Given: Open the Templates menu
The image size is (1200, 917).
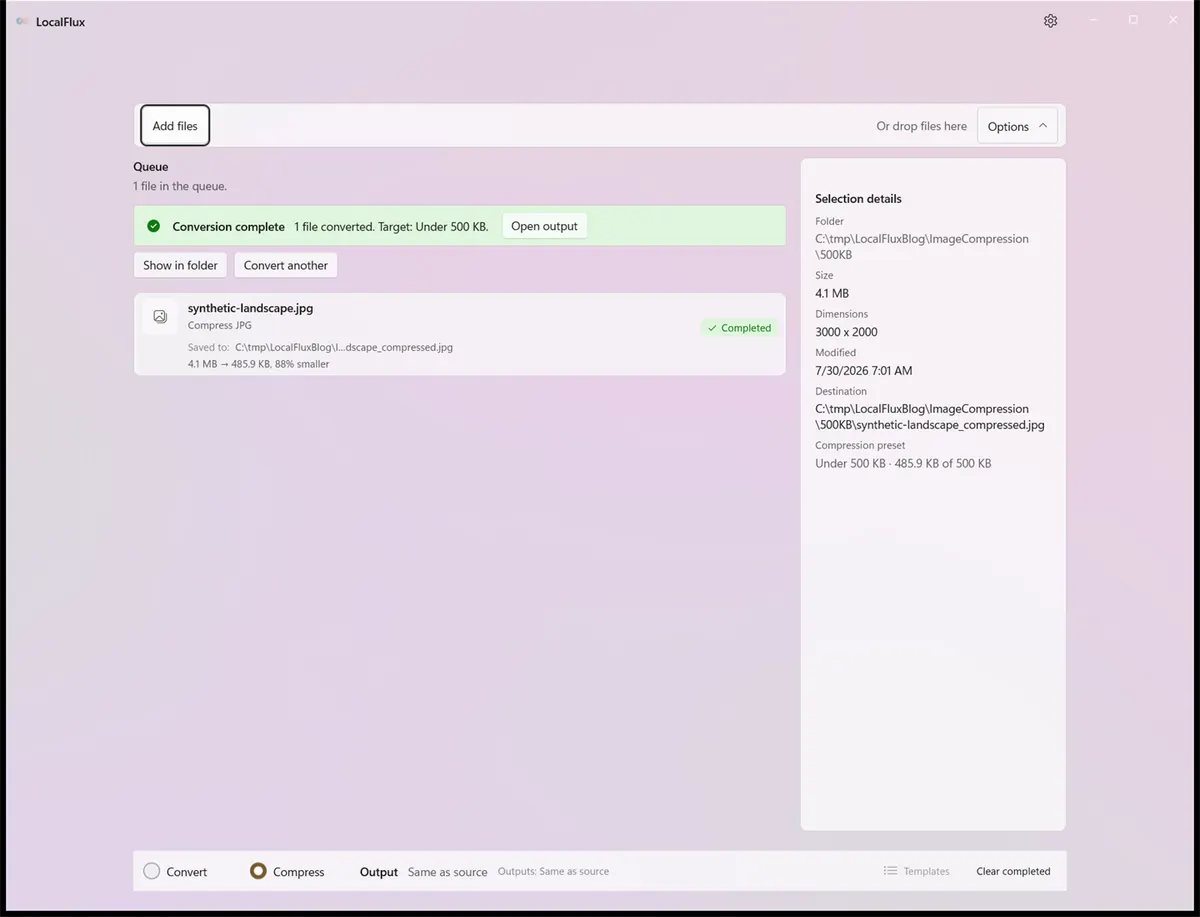Looking at the screenshot, I should 916,871.
